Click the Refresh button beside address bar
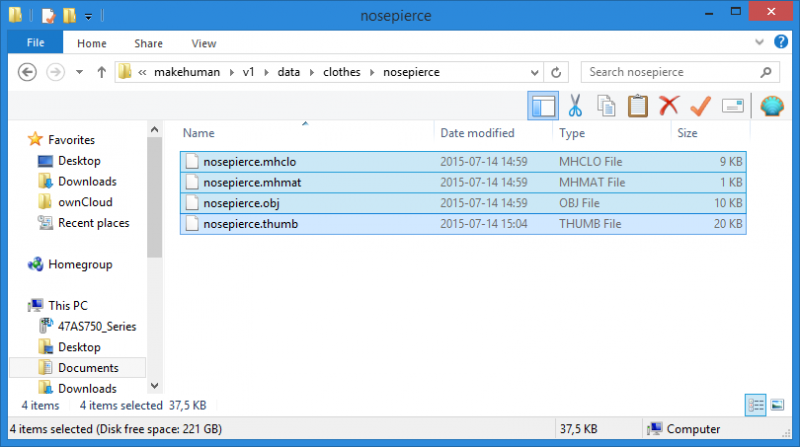The image size is (800, 447). point(556,72)
